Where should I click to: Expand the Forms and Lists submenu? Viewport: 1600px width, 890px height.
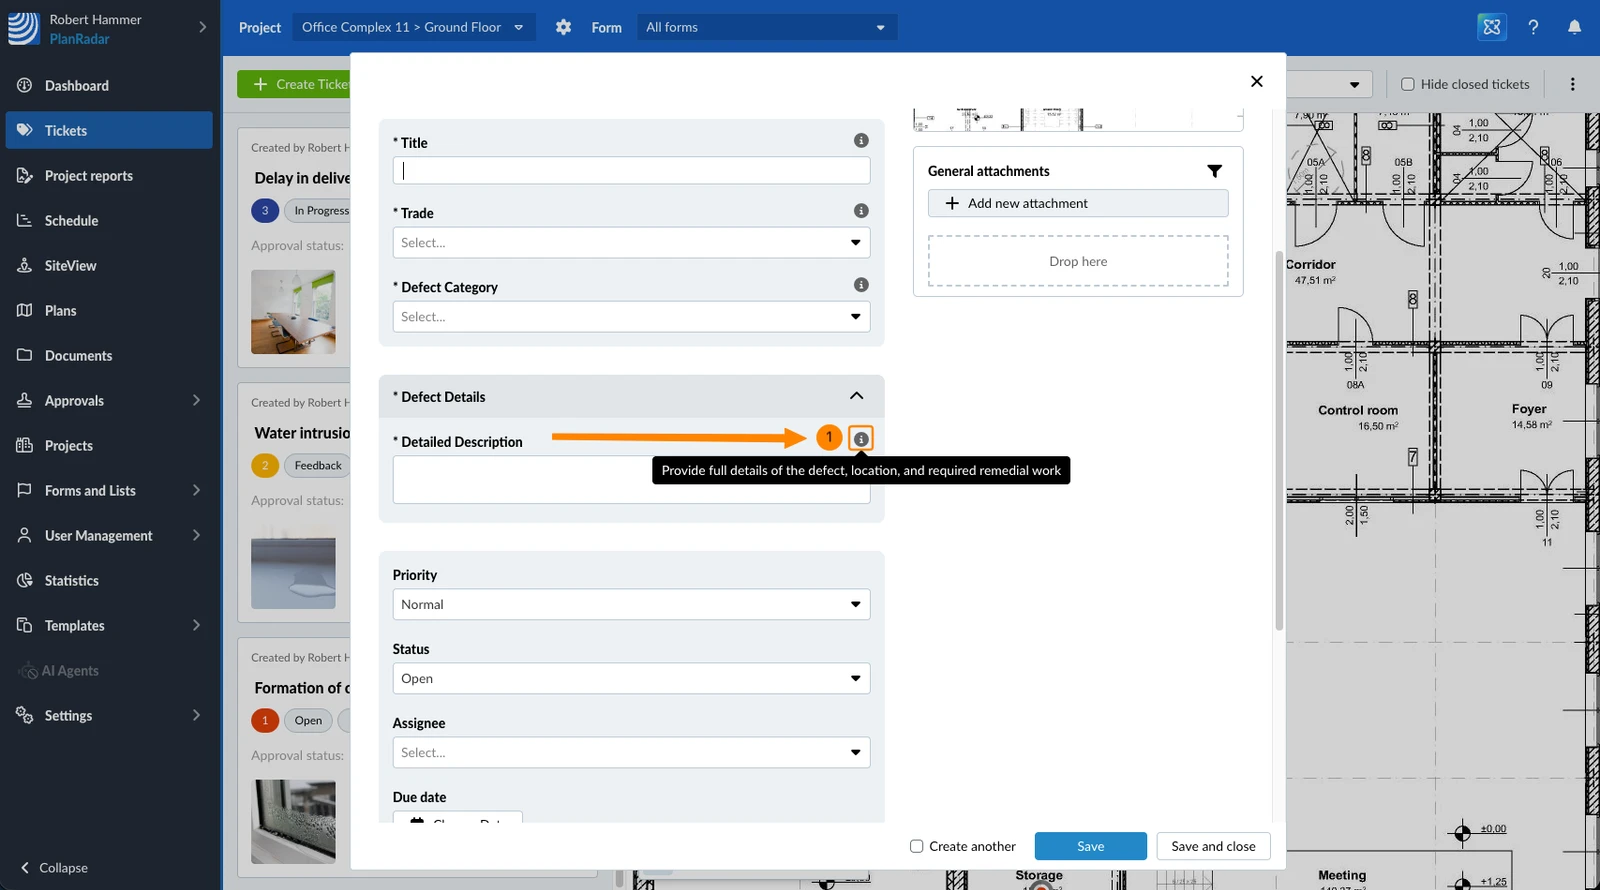[x=196, y=491]
